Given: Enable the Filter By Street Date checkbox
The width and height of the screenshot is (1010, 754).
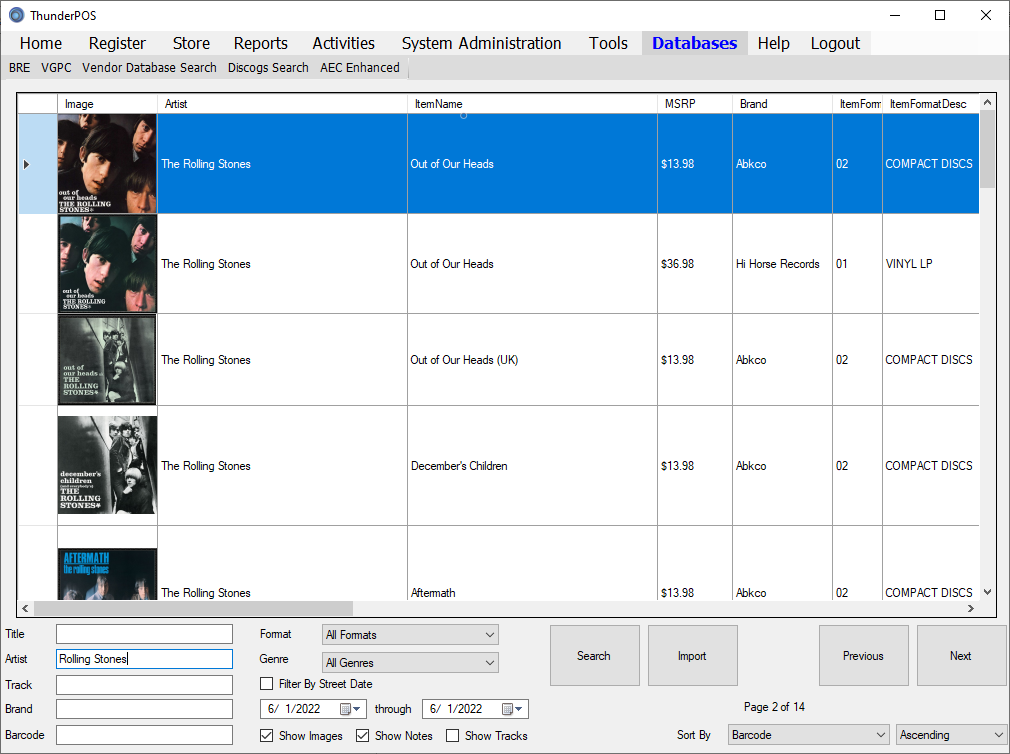Looking at the screenshot, I should [267, 684].
